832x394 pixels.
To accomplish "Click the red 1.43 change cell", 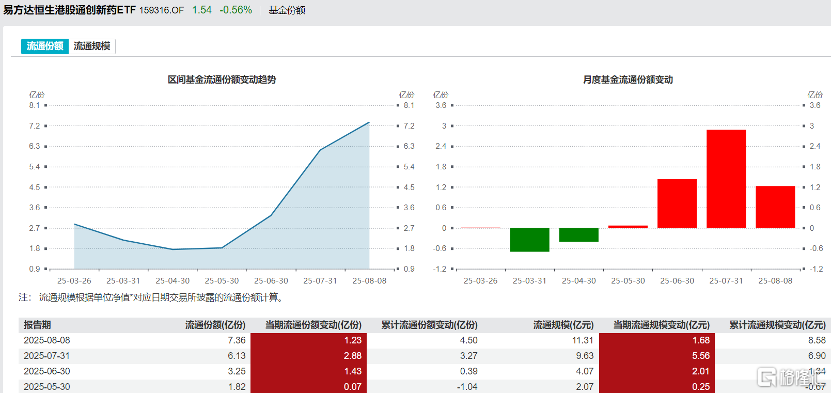I will point(308,370).
